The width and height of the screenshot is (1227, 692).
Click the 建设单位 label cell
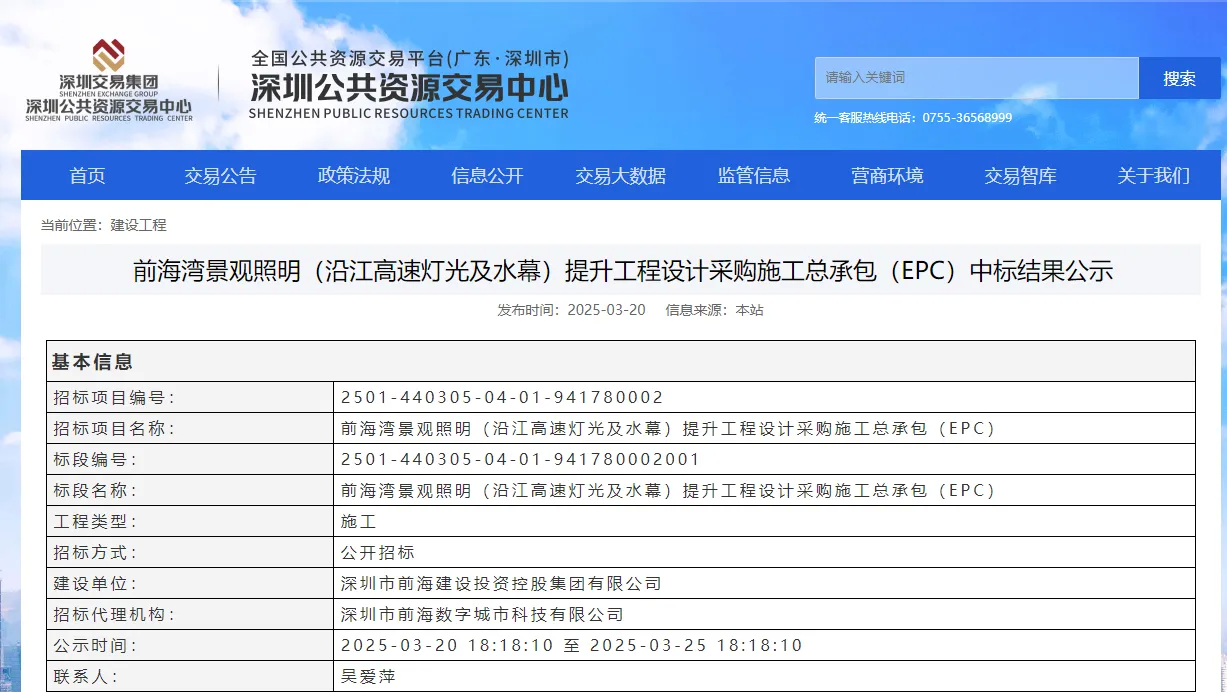(x=190, y=583)
